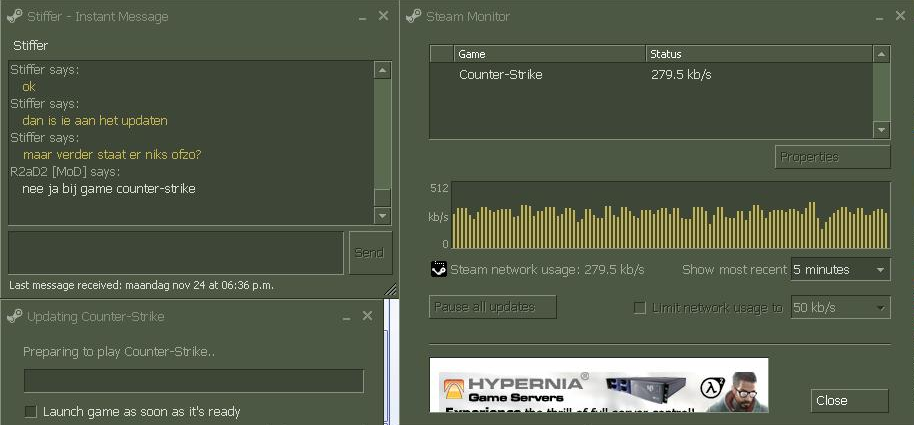Click the Stiffer contact name heading

tap(30, 45)
